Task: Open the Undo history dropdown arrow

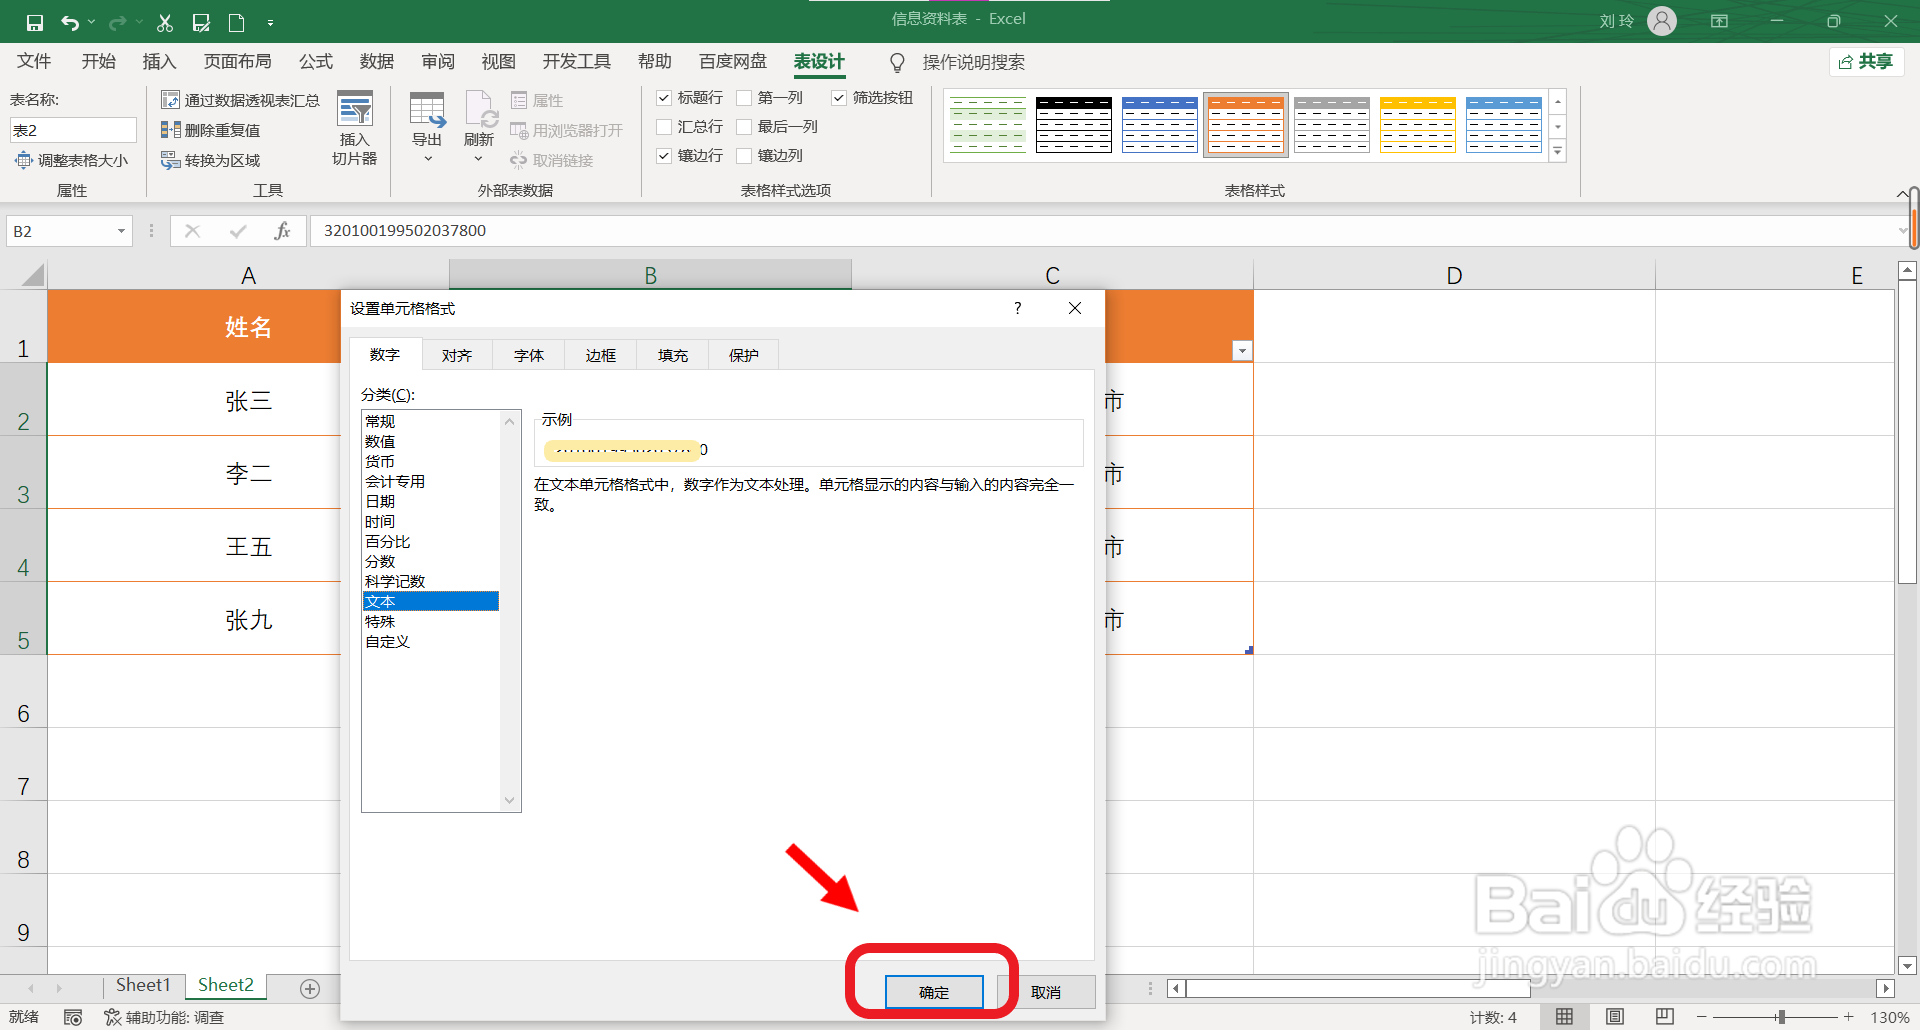Action: pos(91,22)
